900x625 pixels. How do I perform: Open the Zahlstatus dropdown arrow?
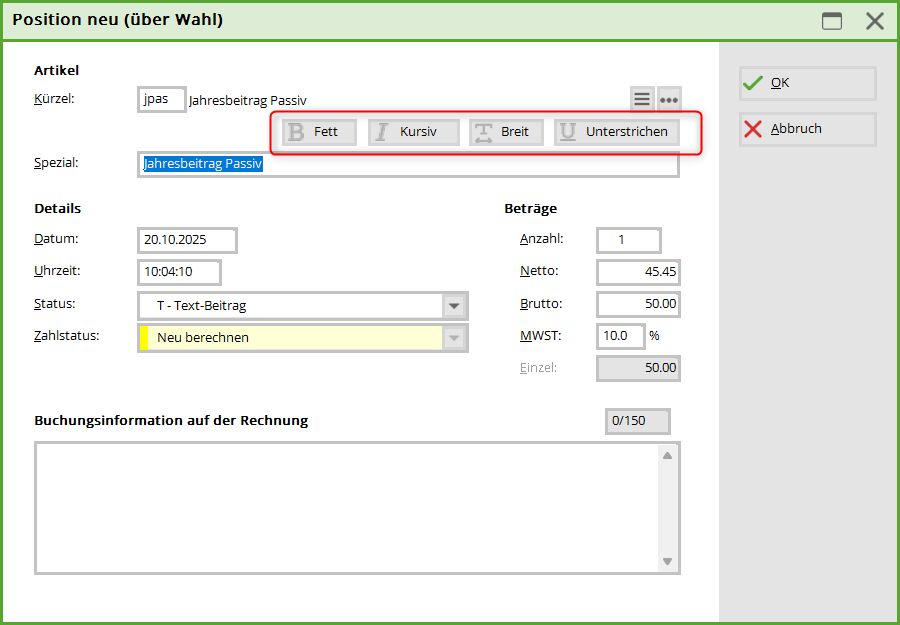(454, 338)
